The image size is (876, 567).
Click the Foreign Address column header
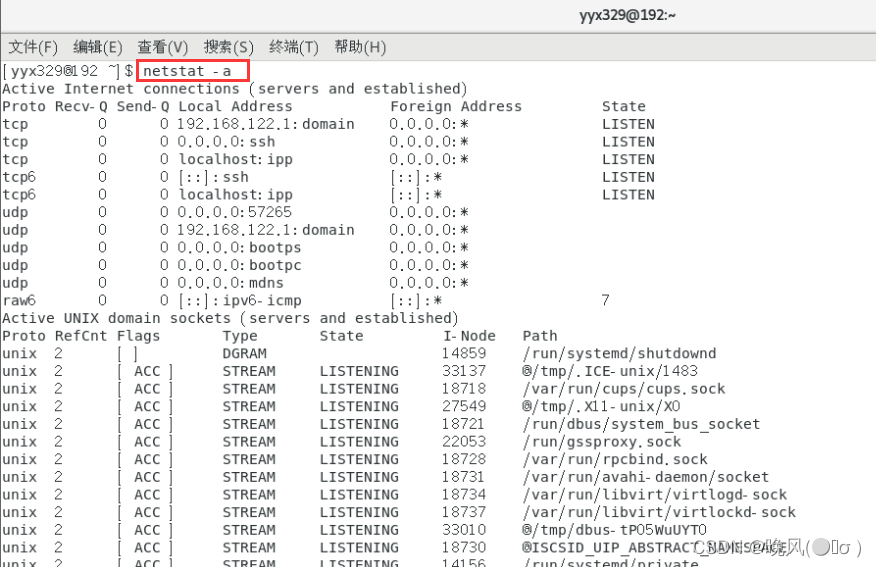coord(456,106)
